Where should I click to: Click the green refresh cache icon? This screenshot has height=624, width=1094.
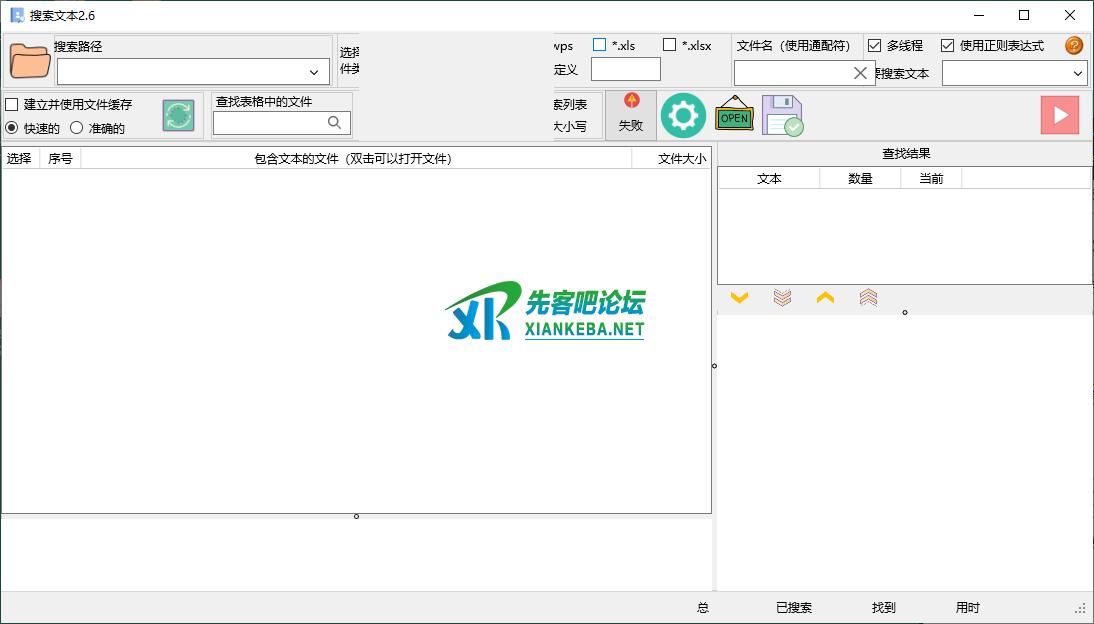coord(178,116)
